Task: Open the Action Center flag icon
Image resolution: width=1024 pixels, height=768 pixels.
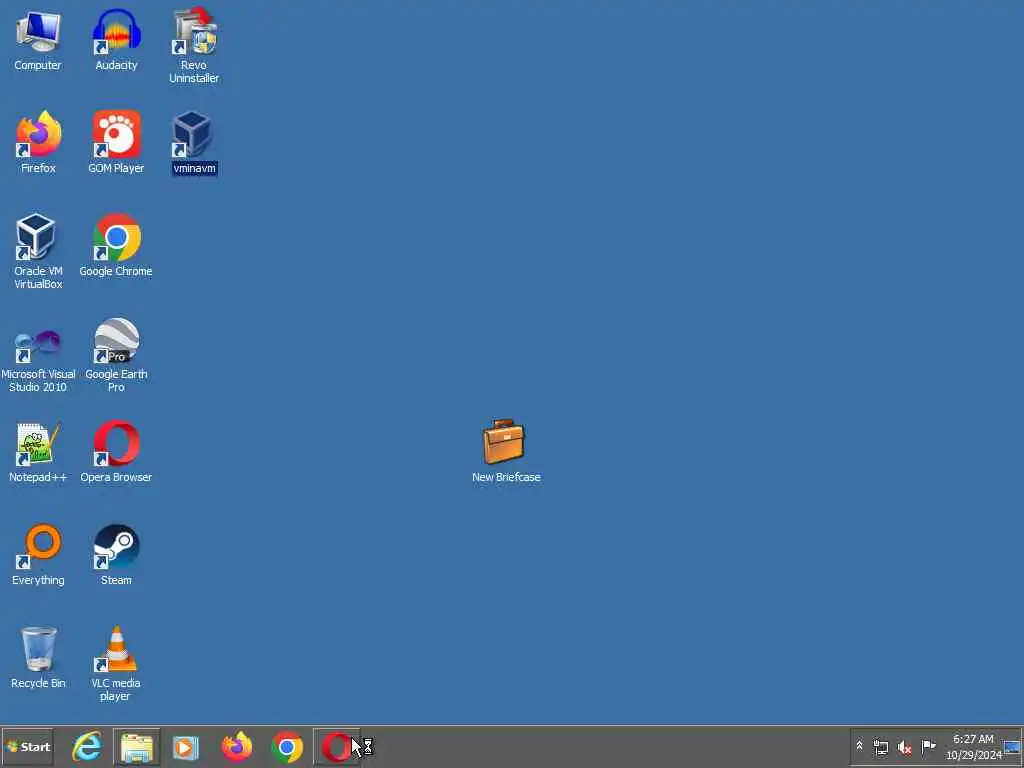Action: click(928, 746)
